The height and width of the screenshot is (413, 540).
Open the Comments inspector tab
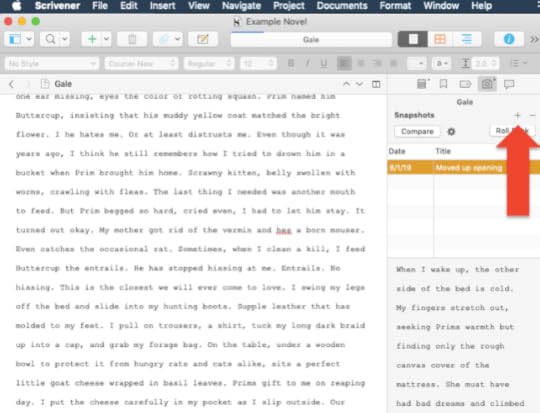(509, 84)
